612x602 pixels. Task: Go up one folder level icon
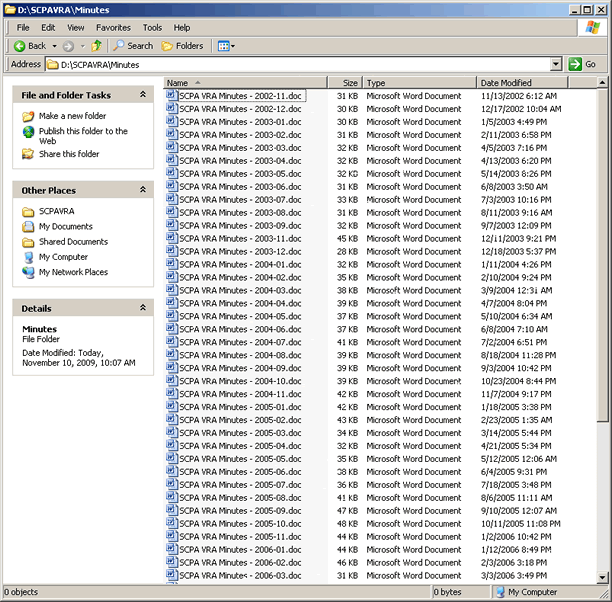point(96,46)
